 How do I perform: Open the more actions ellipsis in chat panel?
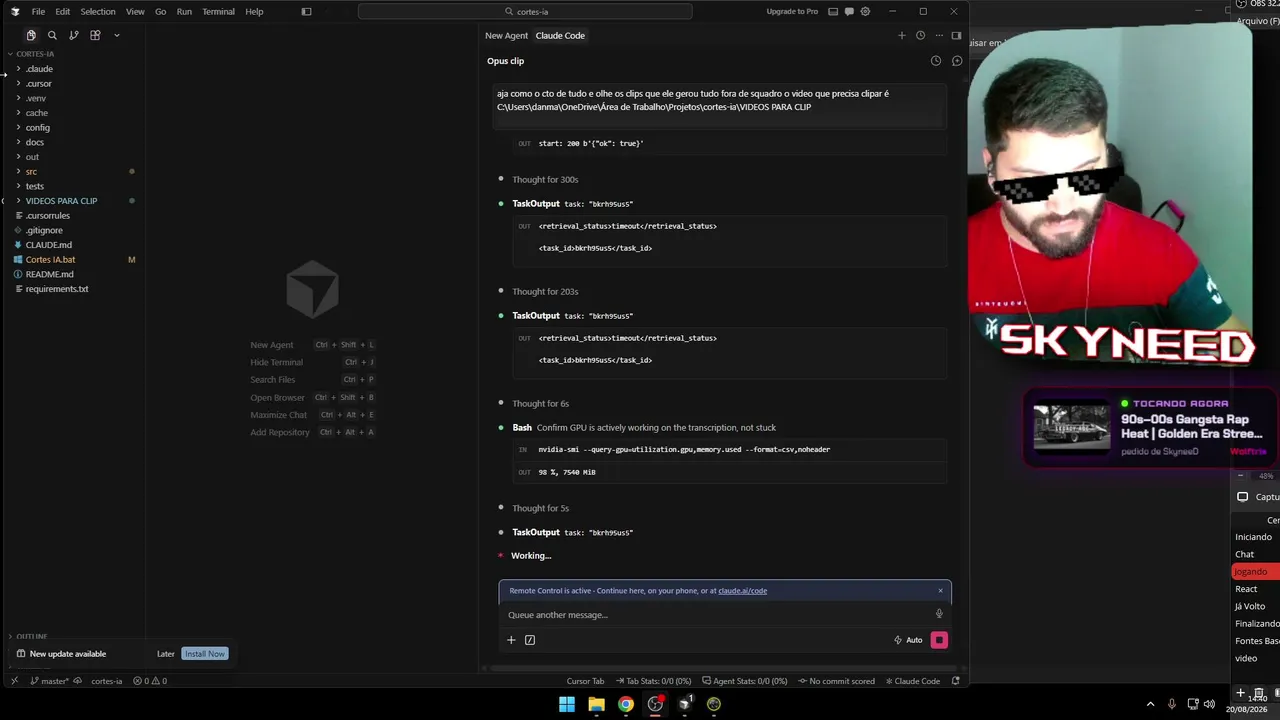point(938,36)
